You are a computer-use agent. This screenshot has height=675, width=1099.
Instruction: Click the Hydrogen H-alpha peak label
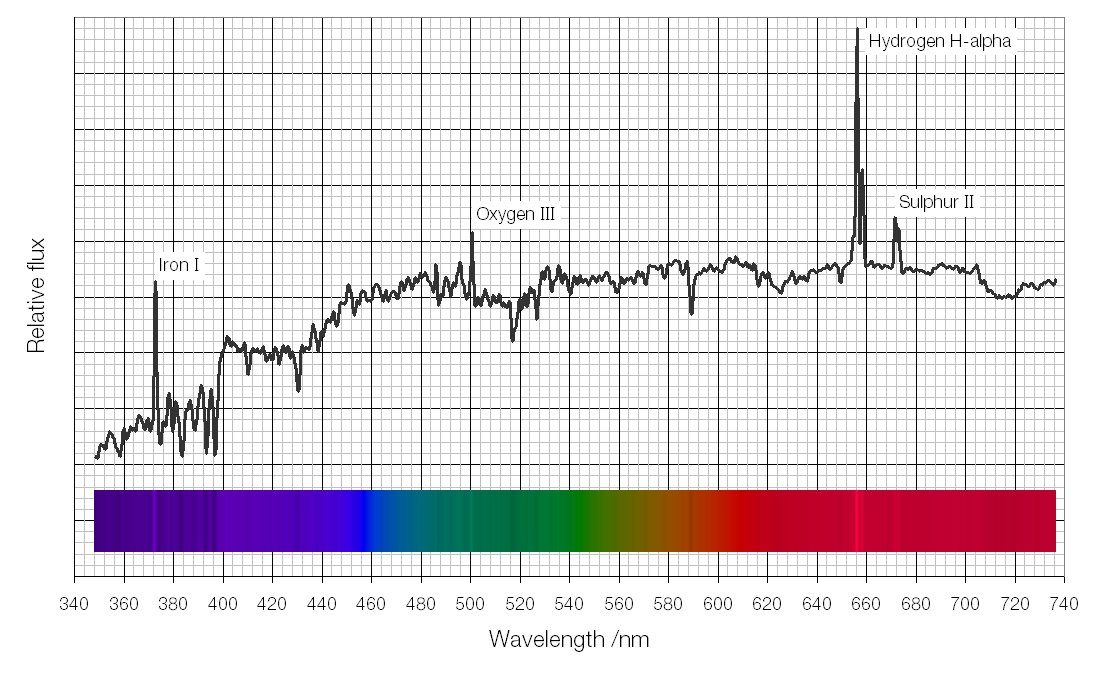click(939, 42)
